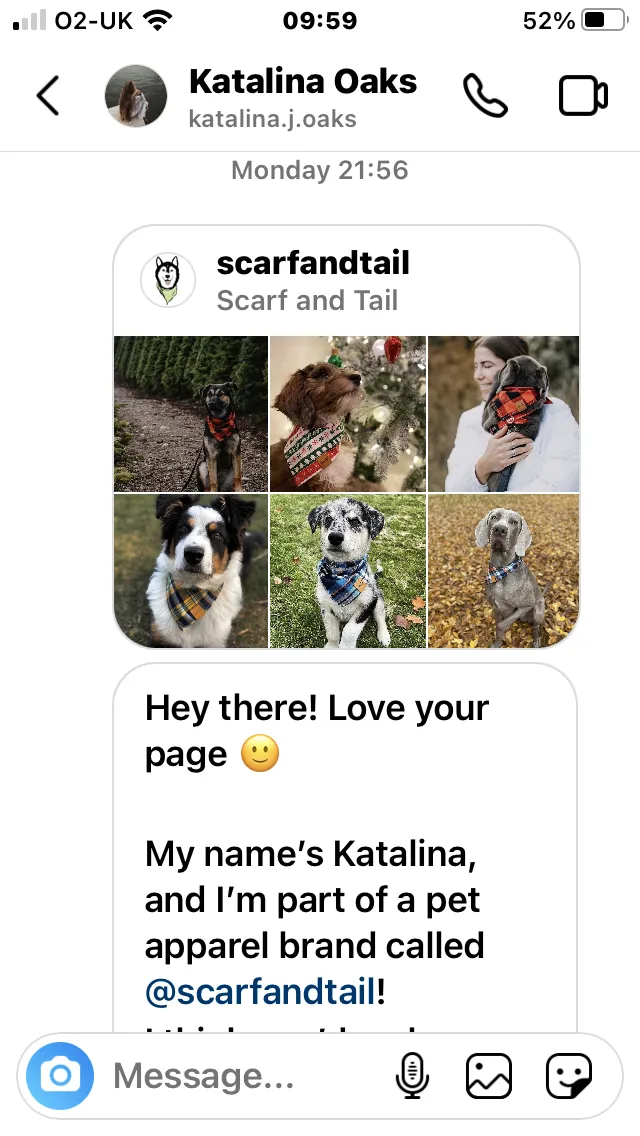The height and width of the screenshot is (1136, 640).
Task: View the dog on forest path photo
Action: coord(191,414)
